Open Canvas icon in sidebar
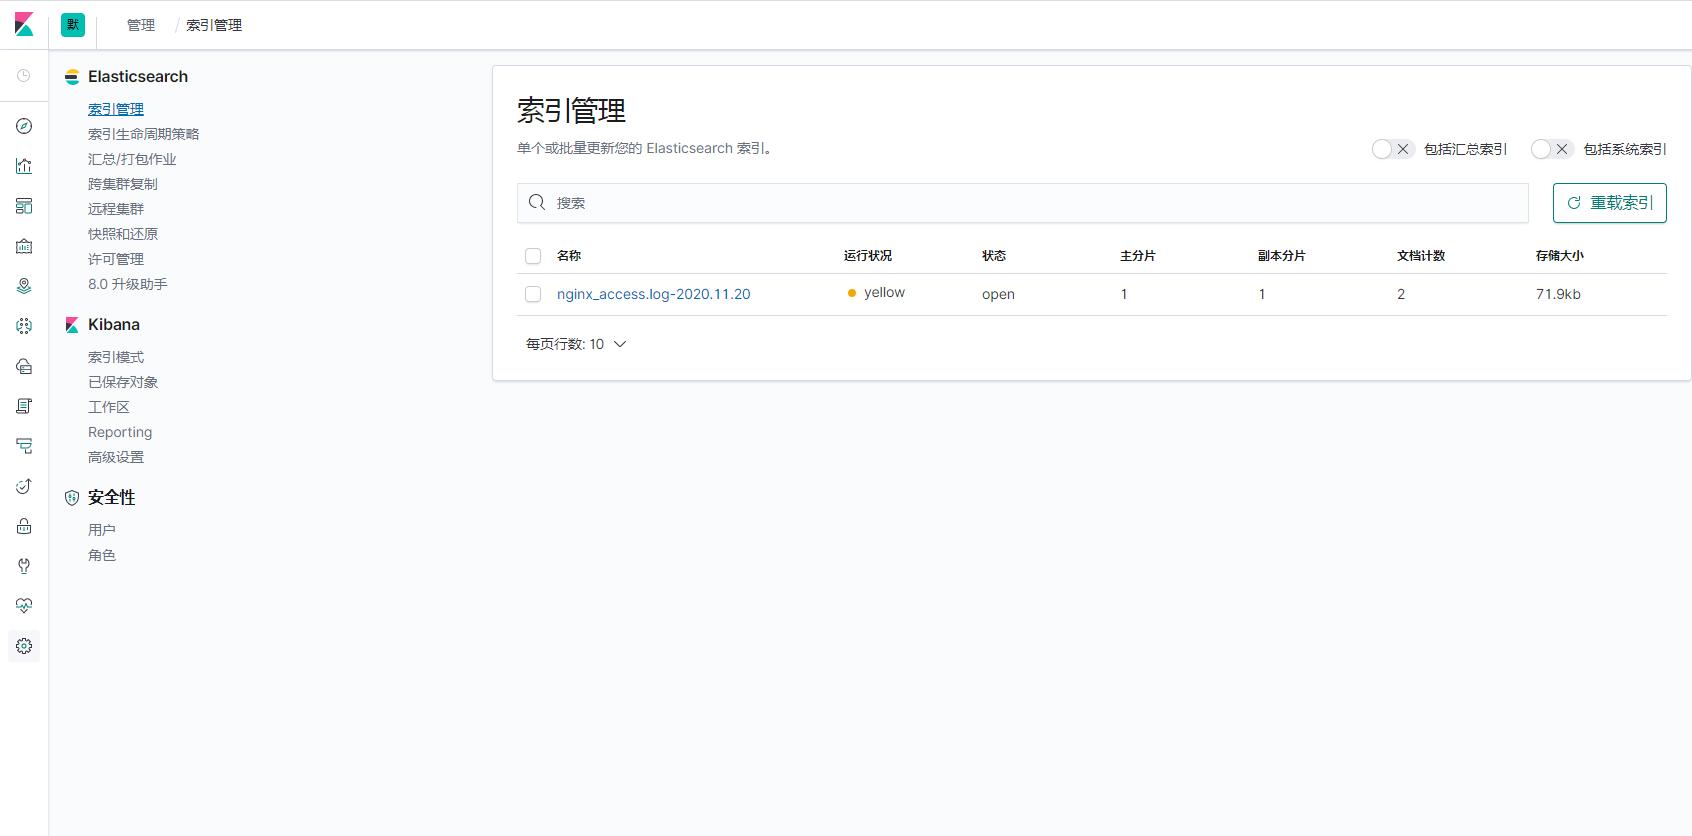1692x836 pixels. click(x=24, y=246)
